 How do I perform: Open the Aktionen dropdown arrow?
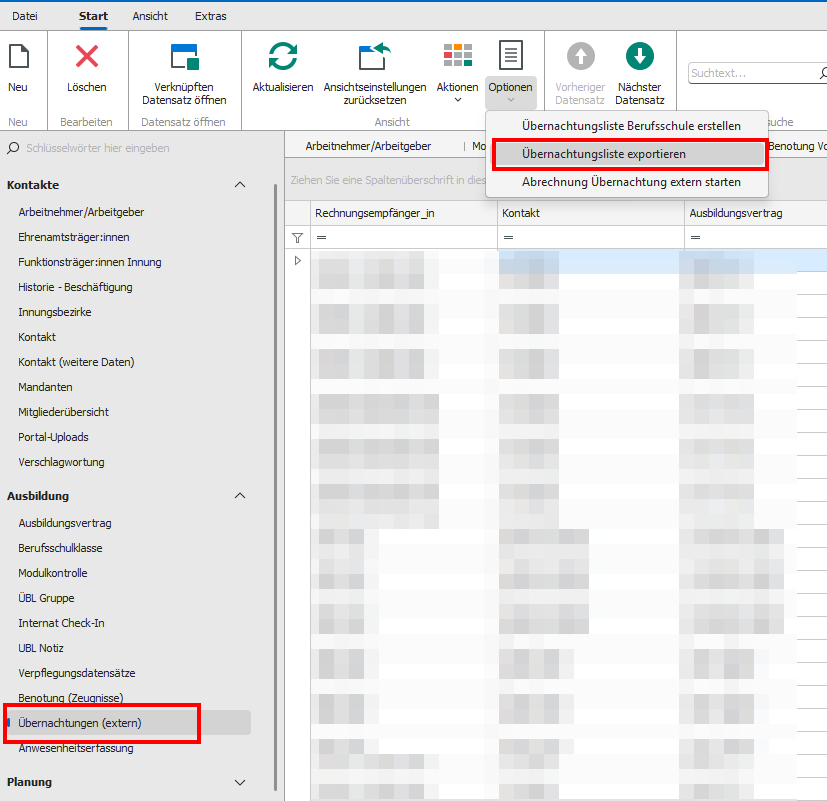point(458,100)
